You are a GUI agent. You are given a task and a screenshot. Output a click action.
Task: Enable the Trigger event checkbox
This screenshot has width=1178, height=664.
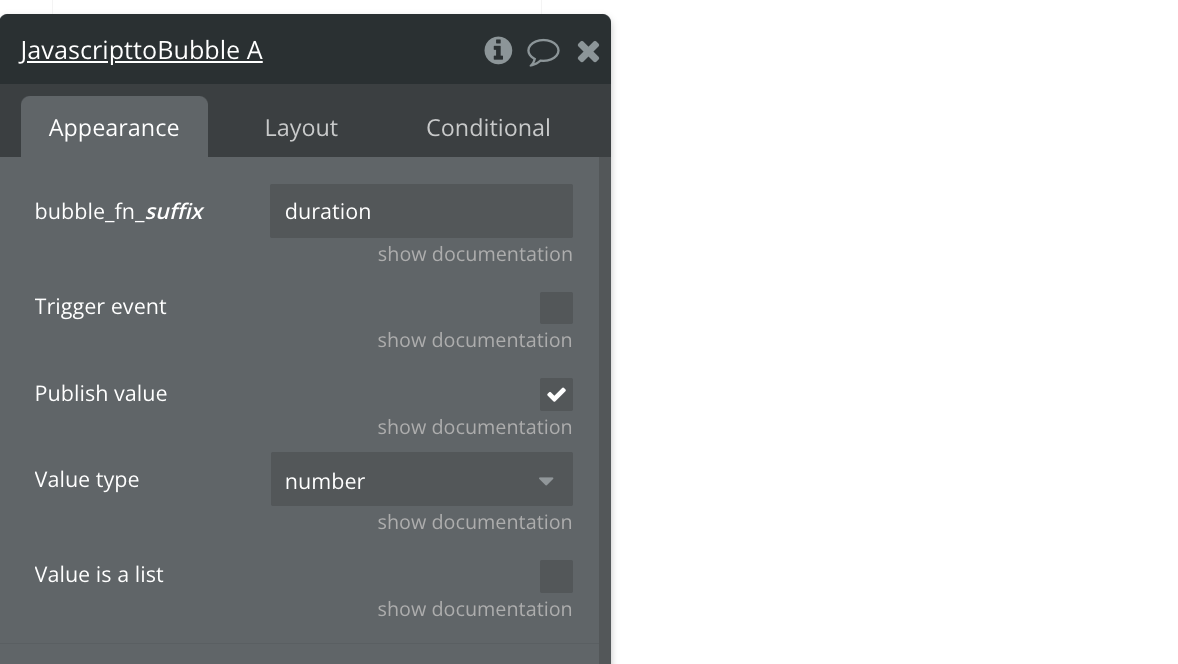tap(556, 308)
